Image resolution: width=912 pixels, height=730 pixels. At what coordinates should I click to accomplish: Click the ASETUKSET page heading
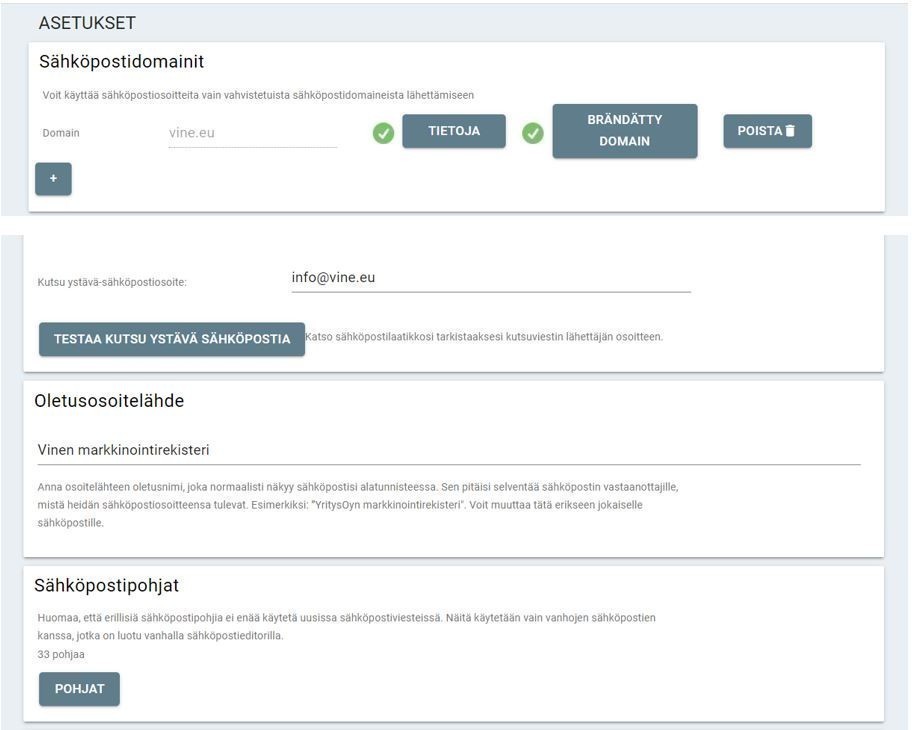(x=87, y=23)
